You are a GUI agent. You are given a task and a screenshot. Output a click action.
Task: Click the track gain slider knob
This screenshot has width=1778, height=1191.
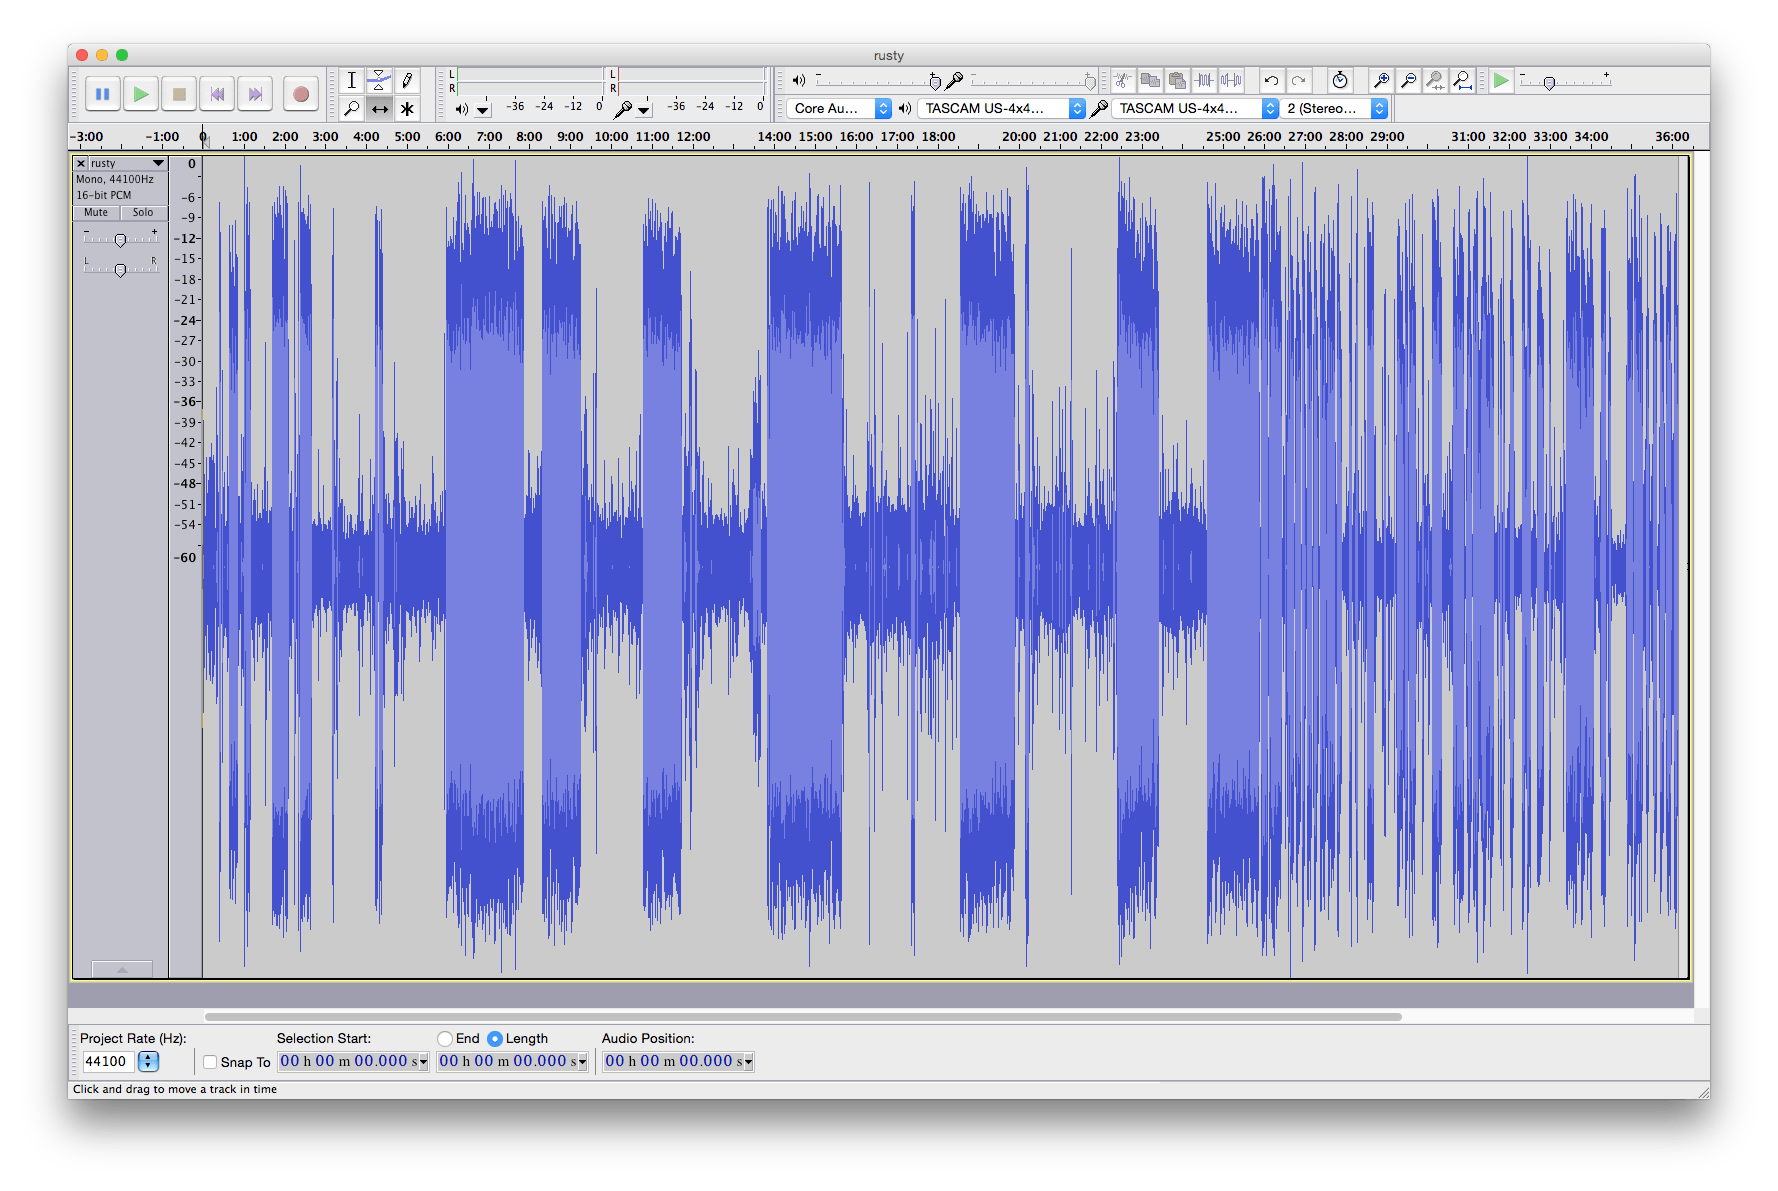(120, 240)
